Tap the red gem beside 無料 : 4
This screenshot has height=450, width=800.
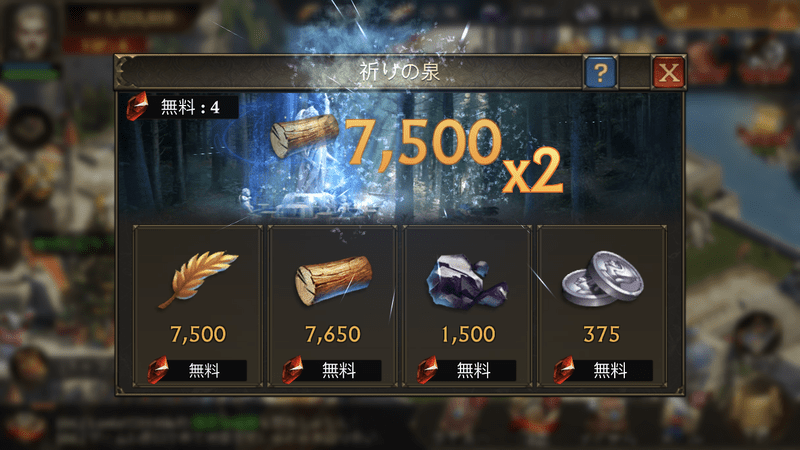tap(137, 106)
